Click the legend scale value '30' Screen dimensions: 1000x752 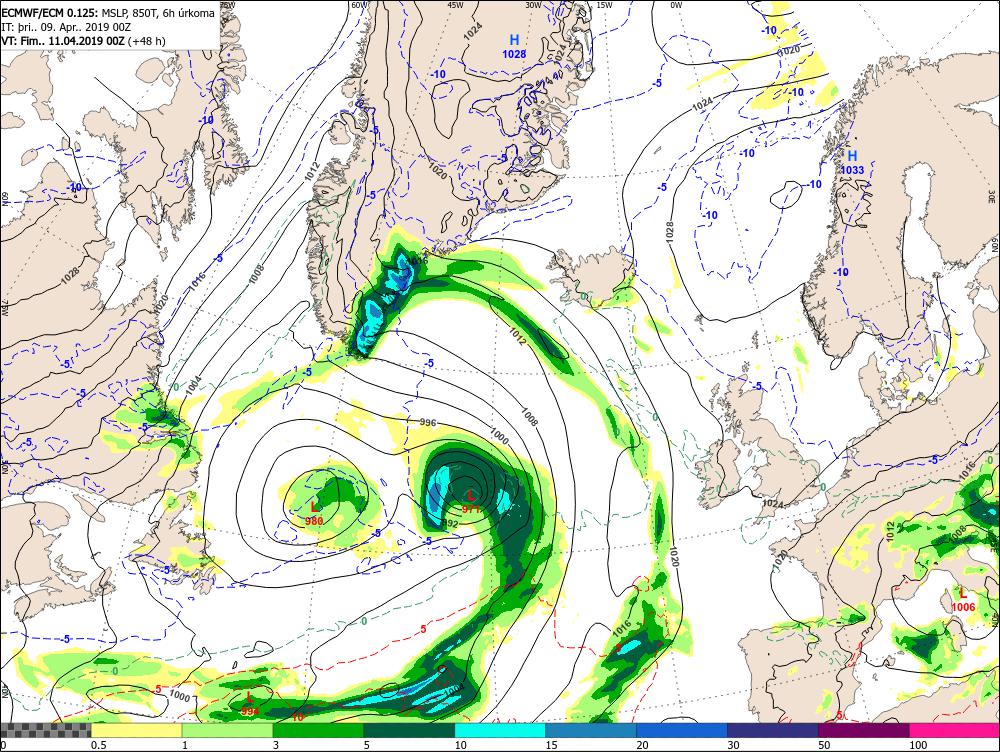733,745
